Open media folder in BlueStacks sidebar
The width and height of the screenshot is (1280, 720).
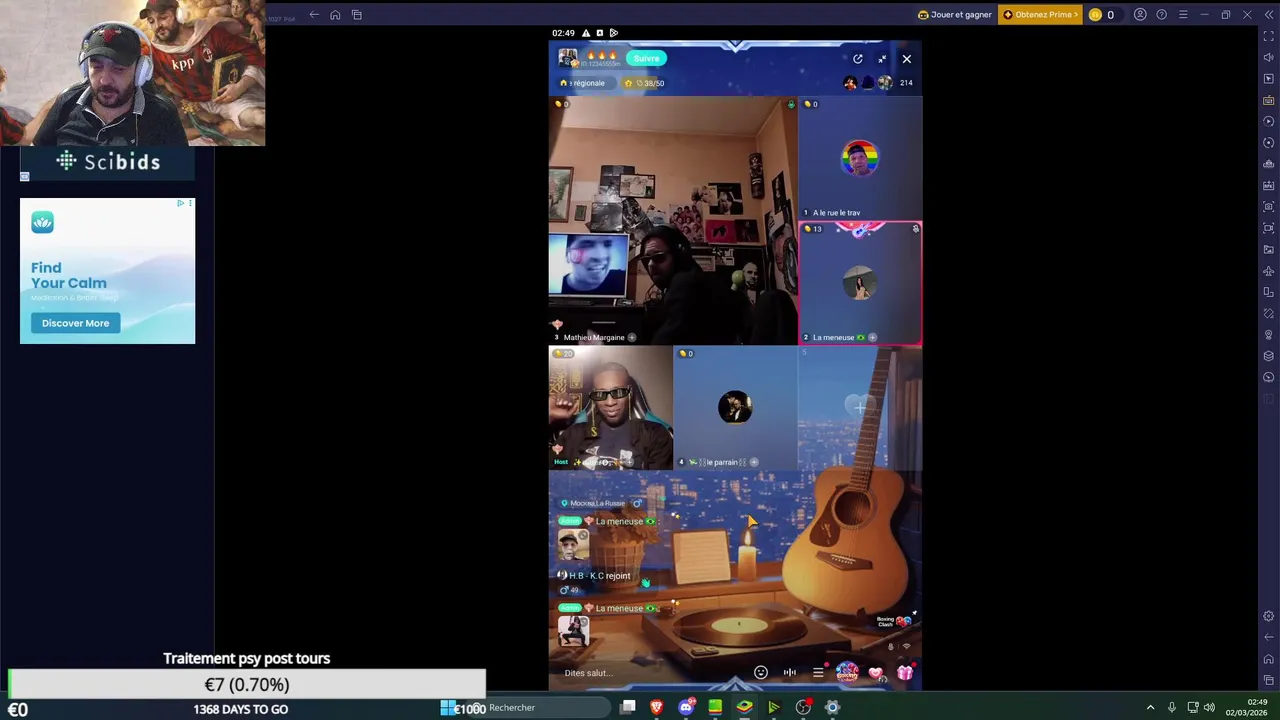click(1269, 250)
